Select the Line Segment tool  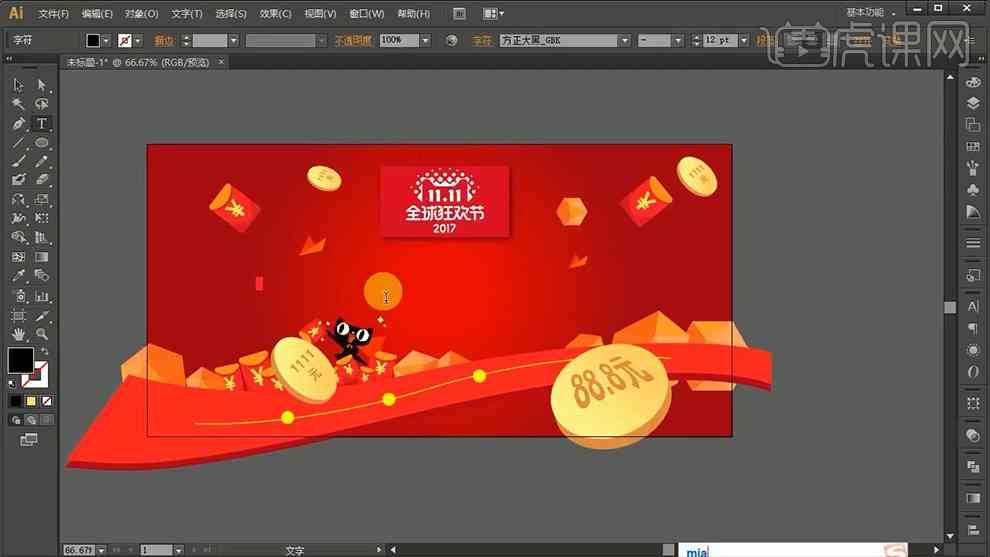[x=18, y=143]
